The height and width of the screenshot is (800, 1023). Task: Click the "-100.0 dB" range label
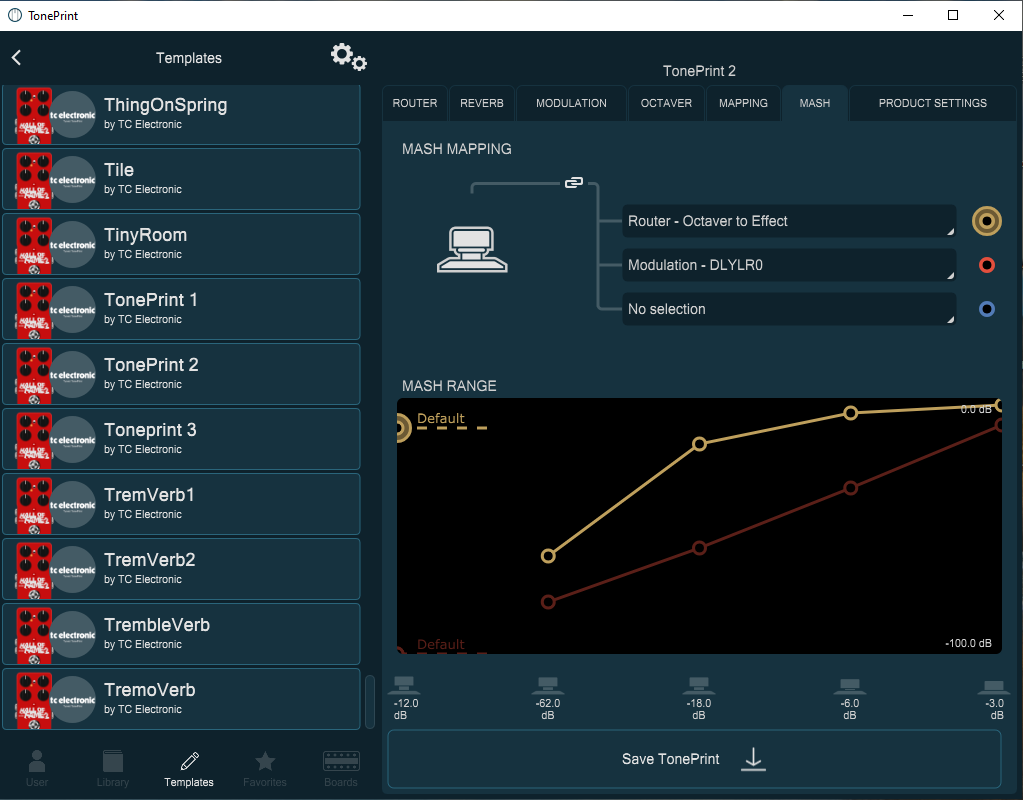(x=968, y=643)
